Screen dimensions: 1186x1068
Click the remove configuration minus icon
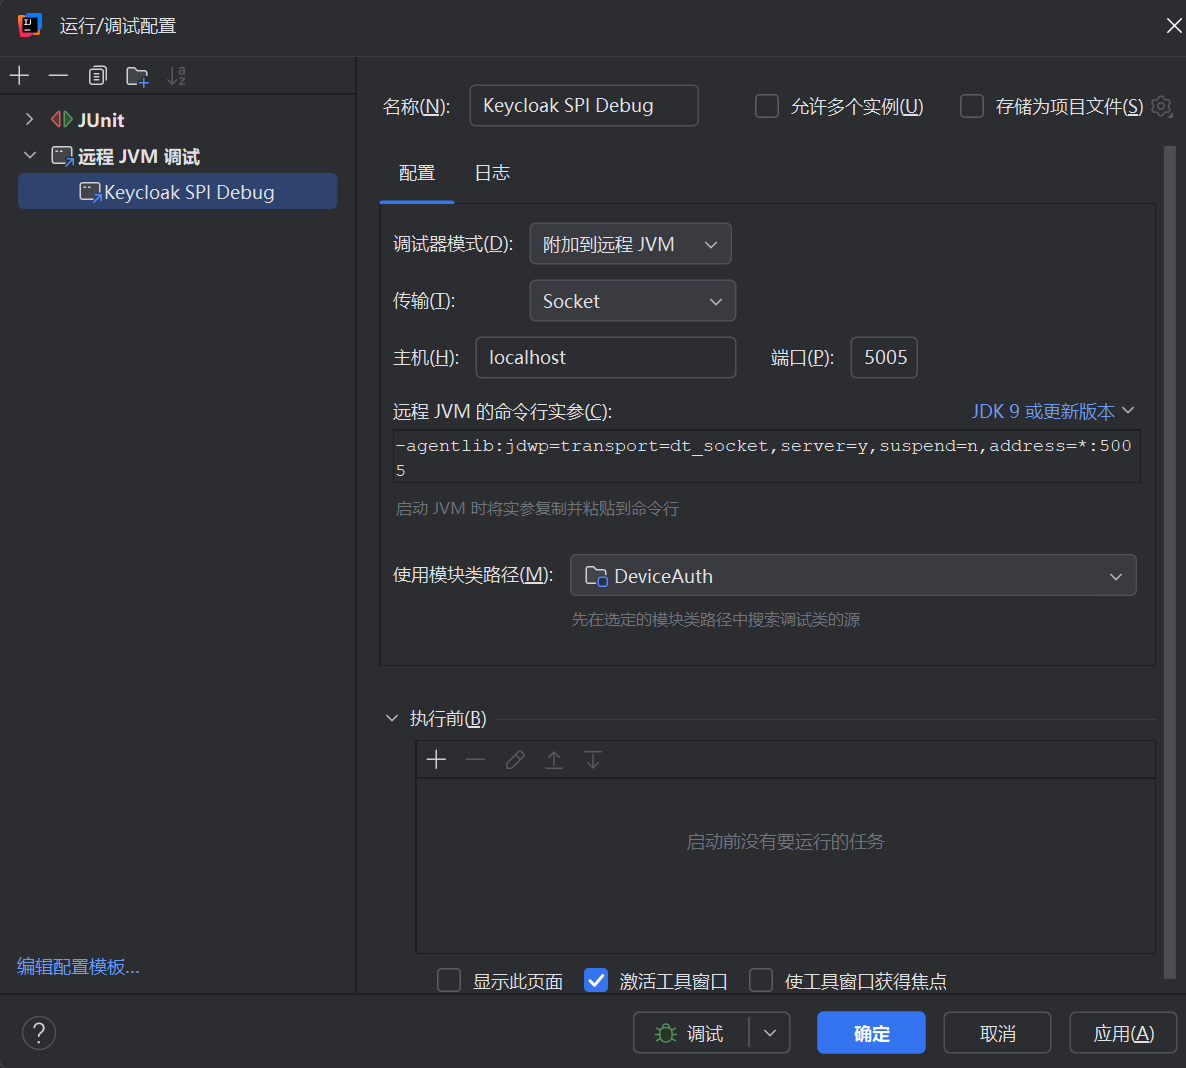tap(58, 76)
